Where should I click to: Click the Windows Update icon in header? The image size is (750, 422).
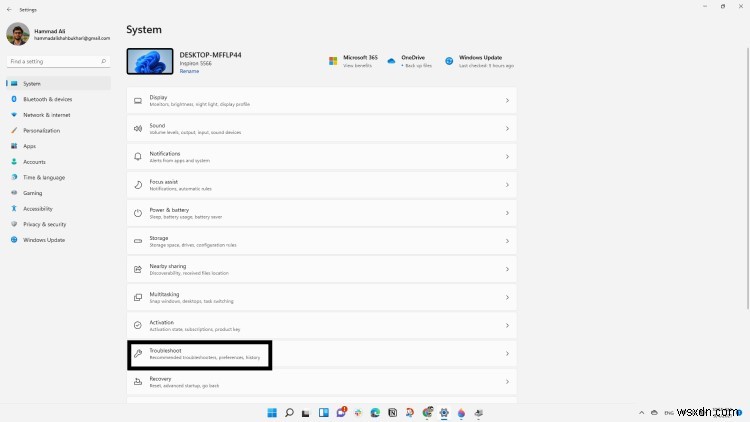449,61
